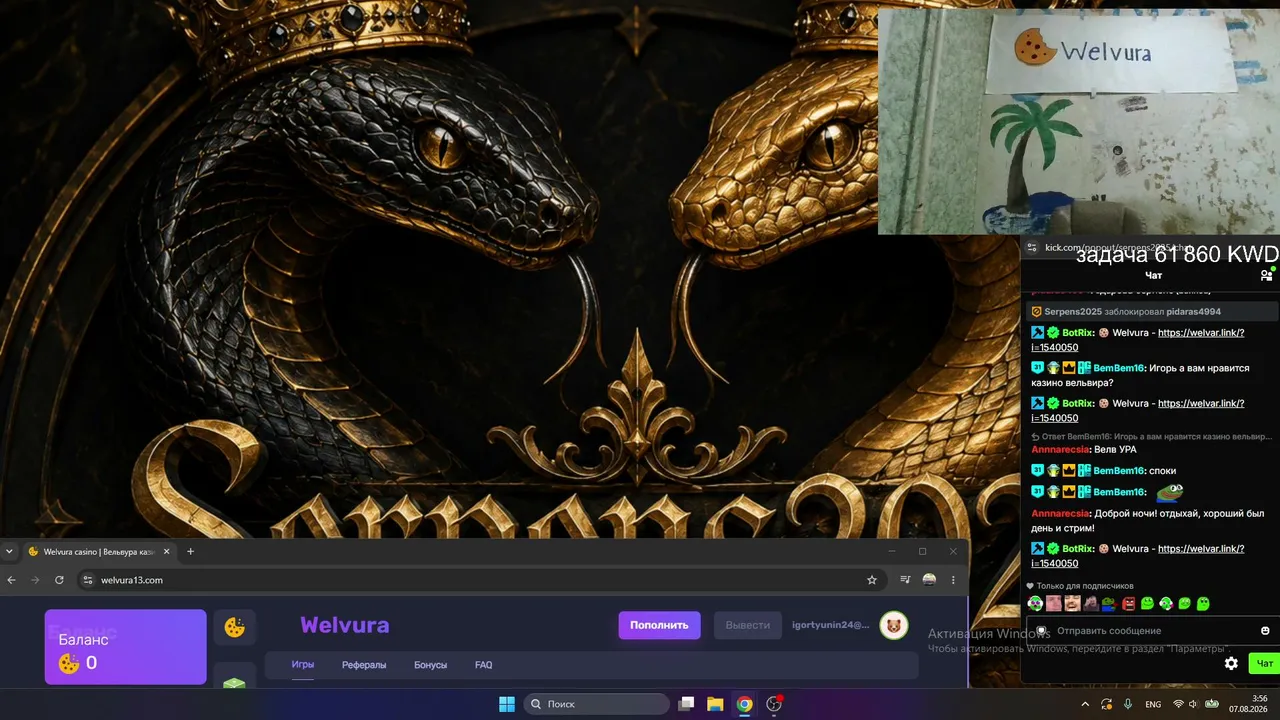Click Serpens2025 username in ban notice
Image resolution: width=1280 pixels, height=720 pixels.
point(1073,312)
